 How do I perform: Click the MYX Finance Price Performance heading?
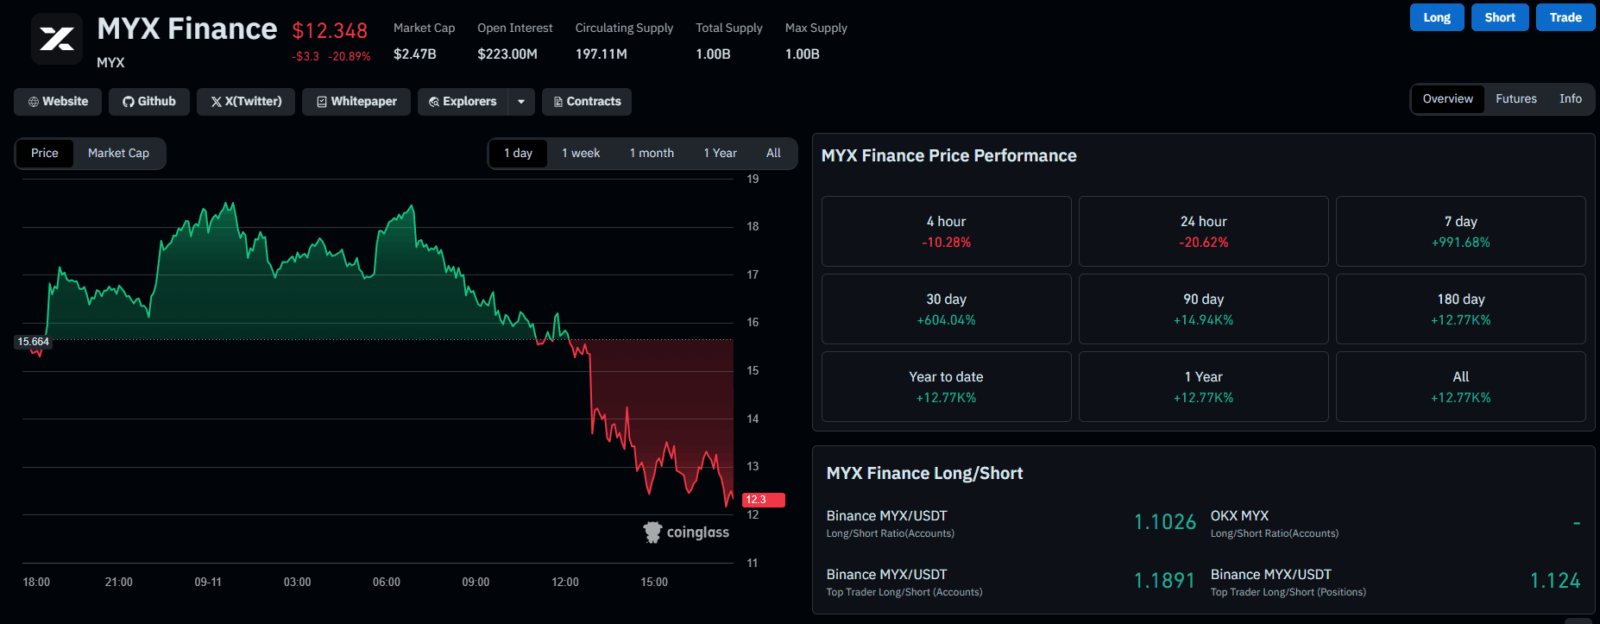click(x=949, y=156)
